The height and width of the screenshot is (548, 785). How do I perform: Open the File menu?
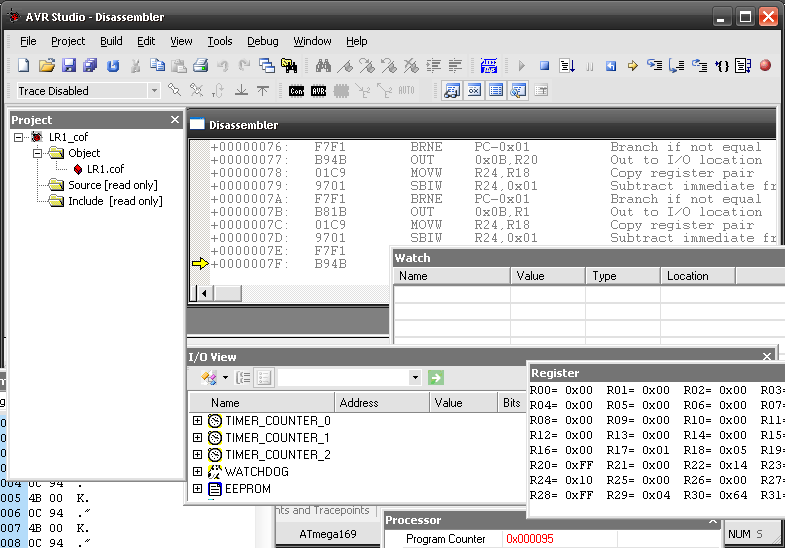[x=28, y=41]
